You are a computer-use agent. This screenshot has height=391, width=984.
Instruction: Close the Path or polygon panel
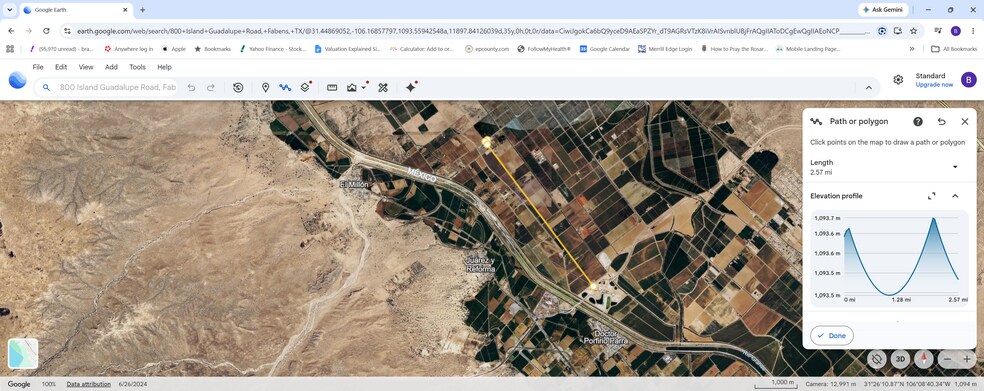[x=965, y=122]
